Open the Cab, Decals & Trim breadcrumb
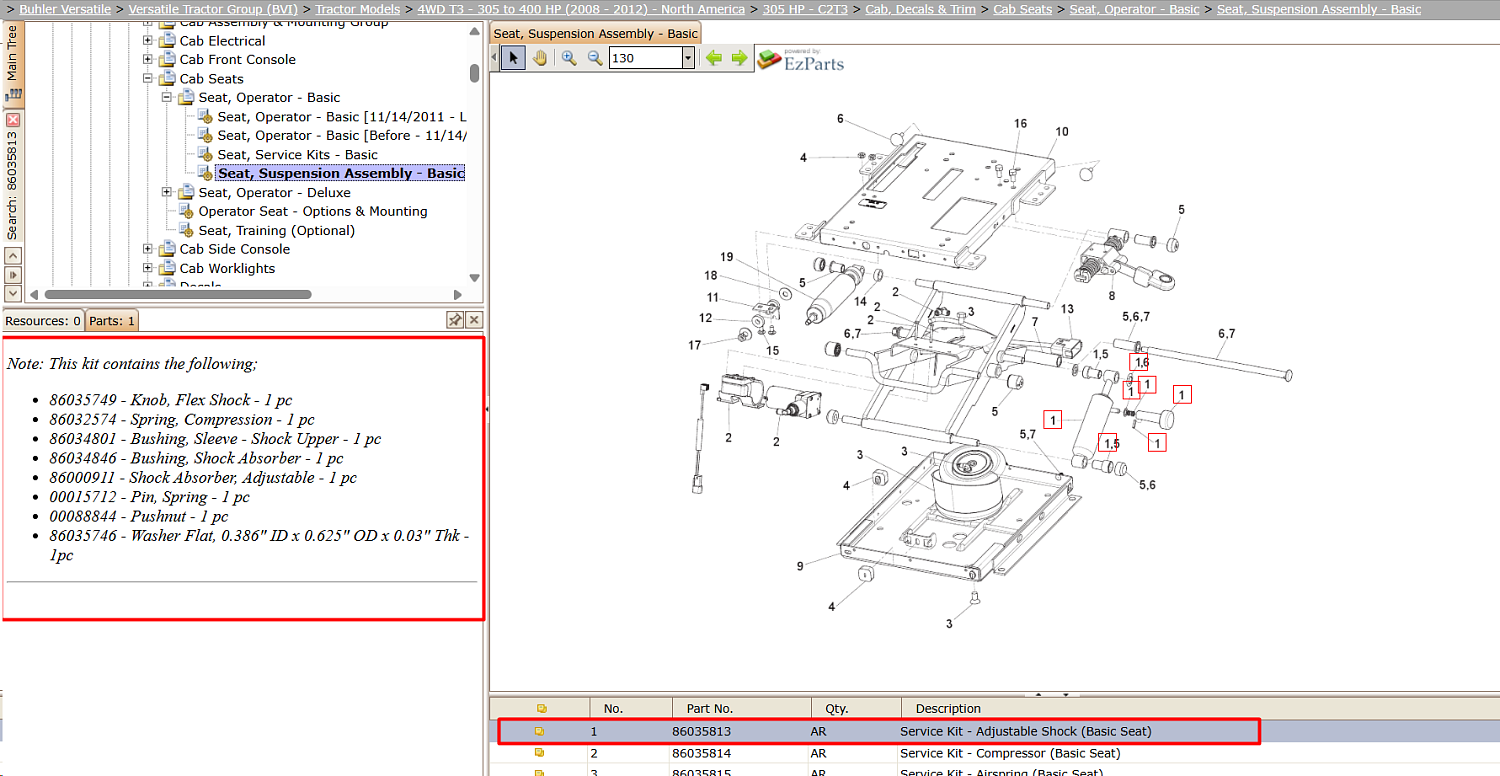This screenshot has width=1500, height=776. 920,9
